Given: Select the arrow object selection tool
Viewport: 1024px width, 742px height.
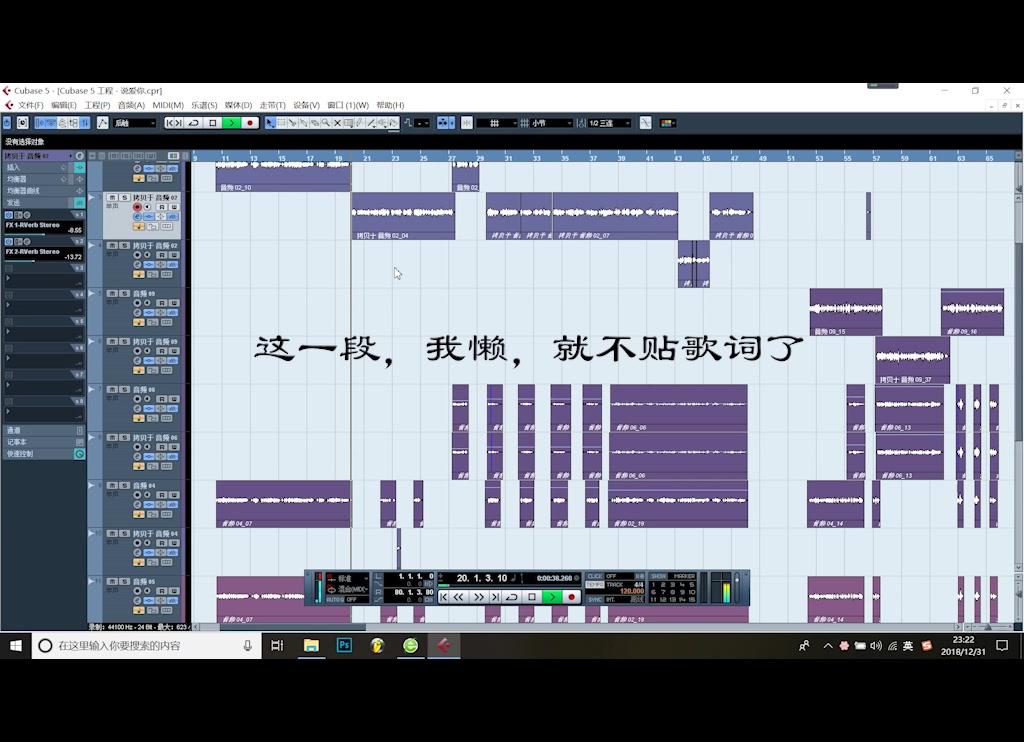Looking at the screenshot, I should [x=271, y=123].
